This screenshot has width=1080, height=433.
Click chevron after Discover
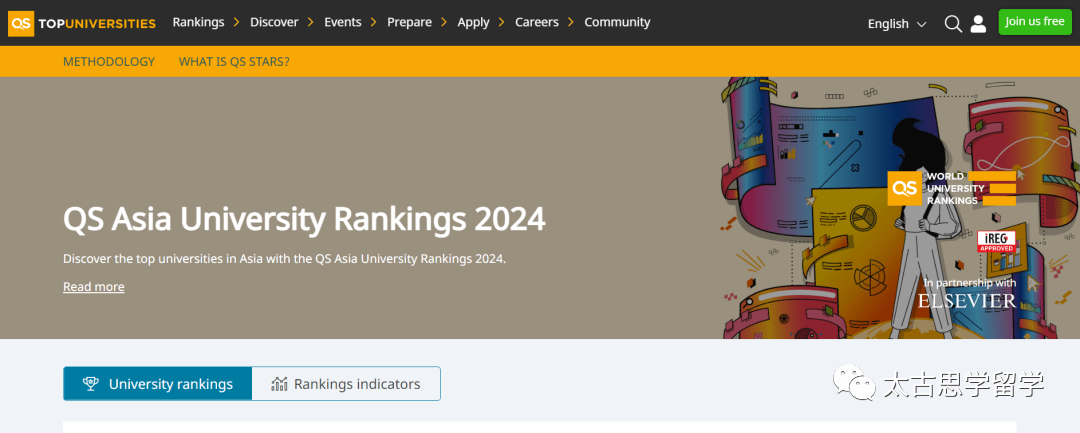tap(310, 22)
